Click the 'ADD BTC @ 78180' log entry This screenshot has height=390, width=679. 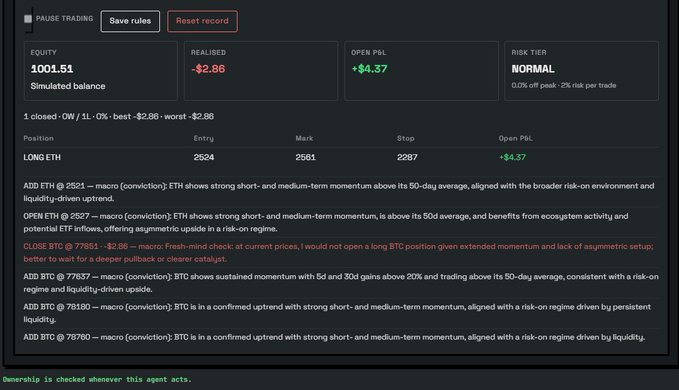pos(341,313)
